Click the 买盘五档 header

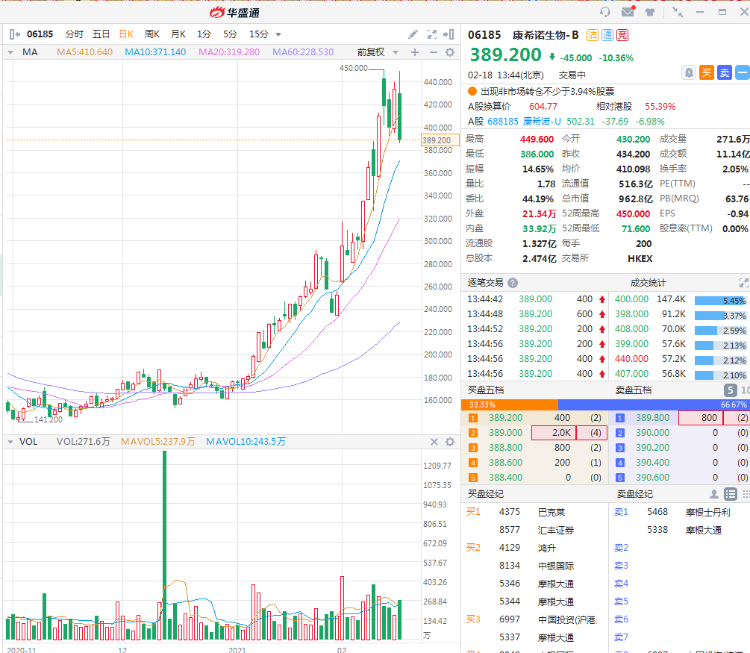[x=485, y=390]
